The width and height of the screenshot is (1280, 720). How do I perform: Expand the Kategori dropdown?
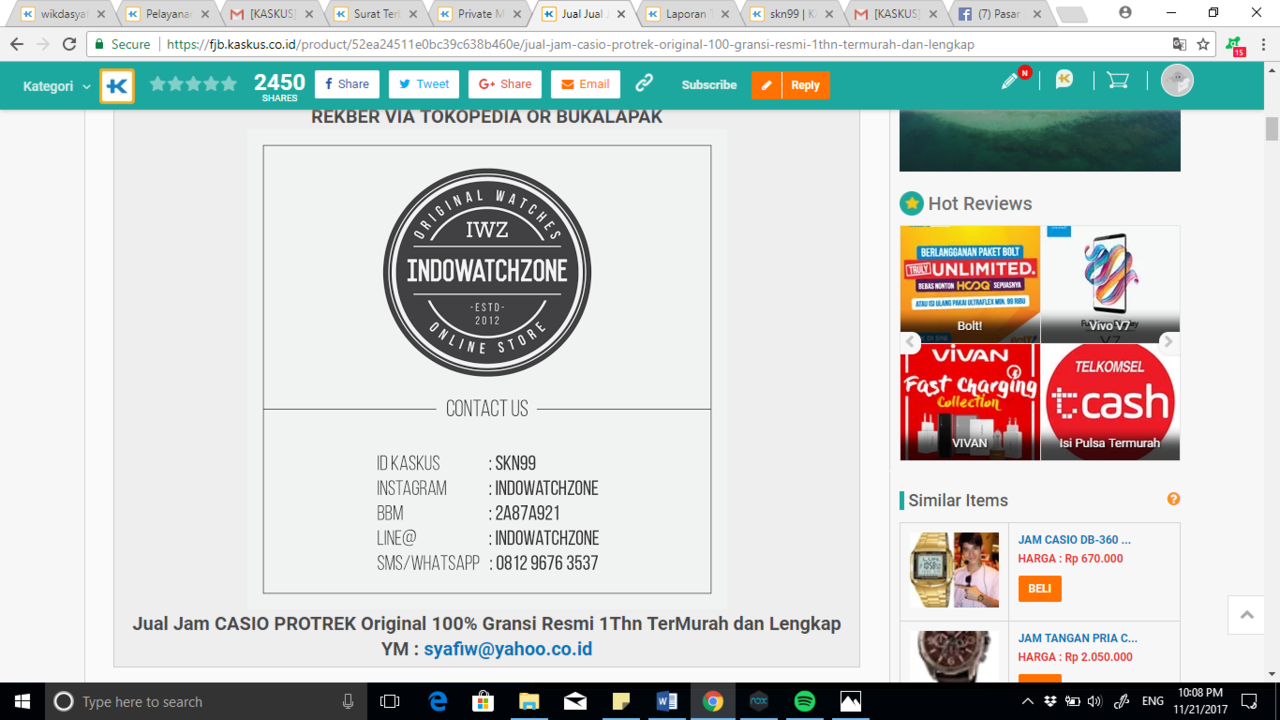(x=56, y=86)
